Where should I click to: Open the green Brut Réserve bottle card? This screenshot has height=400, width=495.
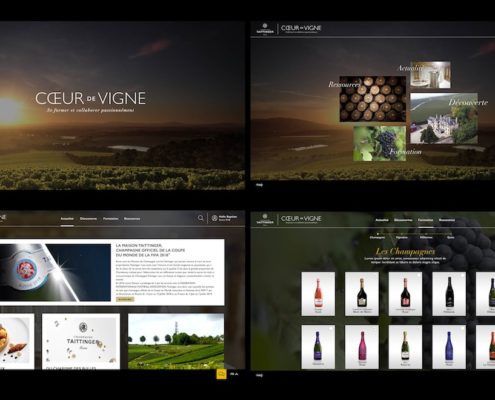pos(405,347)
